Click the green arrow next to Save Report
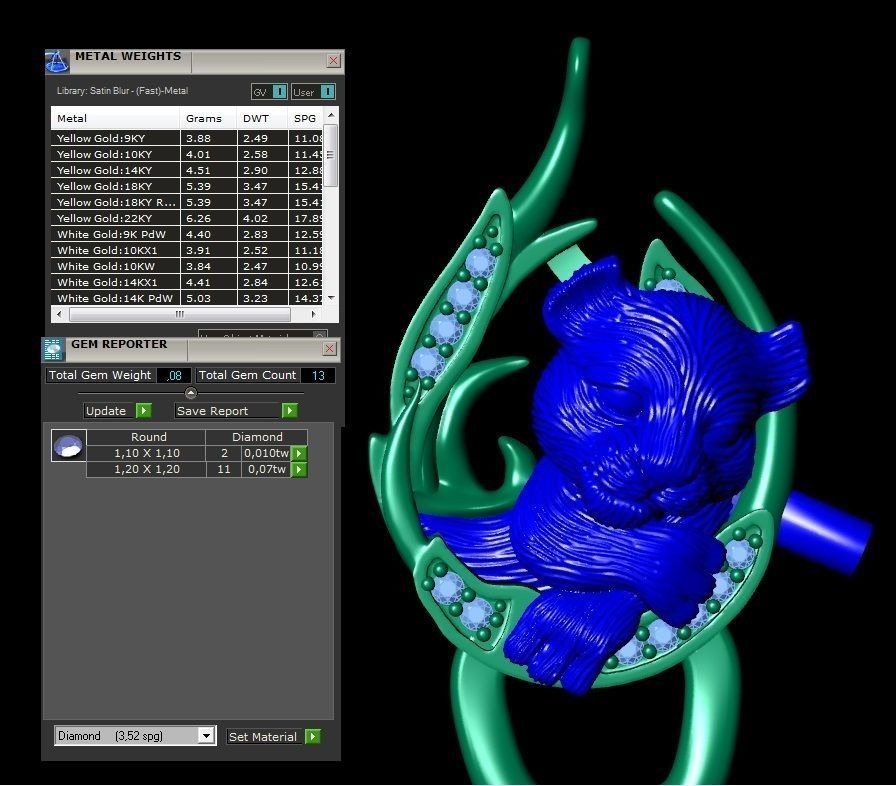Screen dimensions: 896x786 pos(290,411)
